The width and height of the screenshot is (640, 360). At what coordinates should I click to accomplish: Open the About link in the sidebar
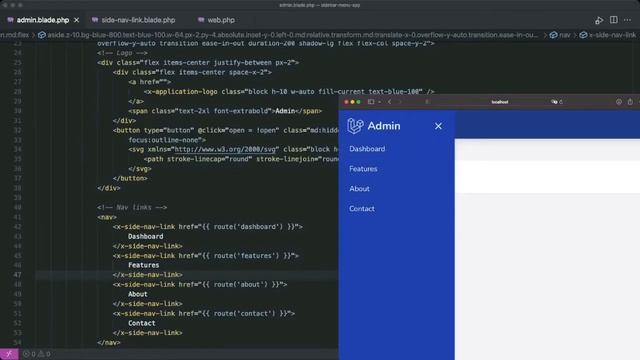click(x=359, y=189)
